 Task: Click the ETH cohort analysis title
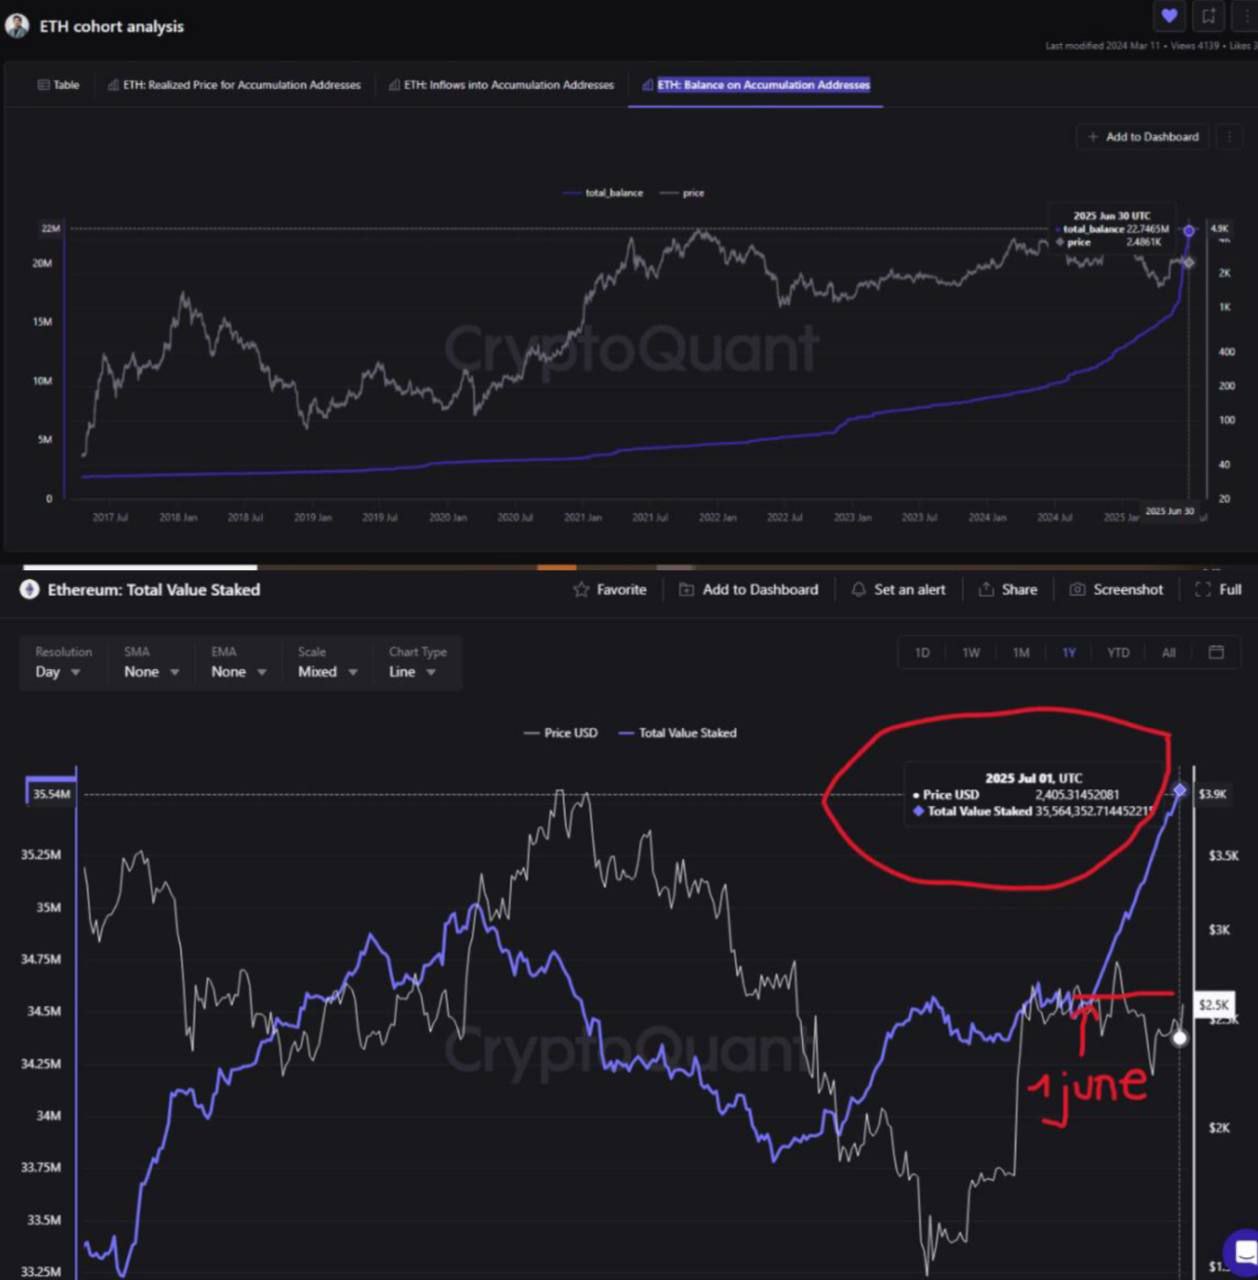click(x=111, y=26)
